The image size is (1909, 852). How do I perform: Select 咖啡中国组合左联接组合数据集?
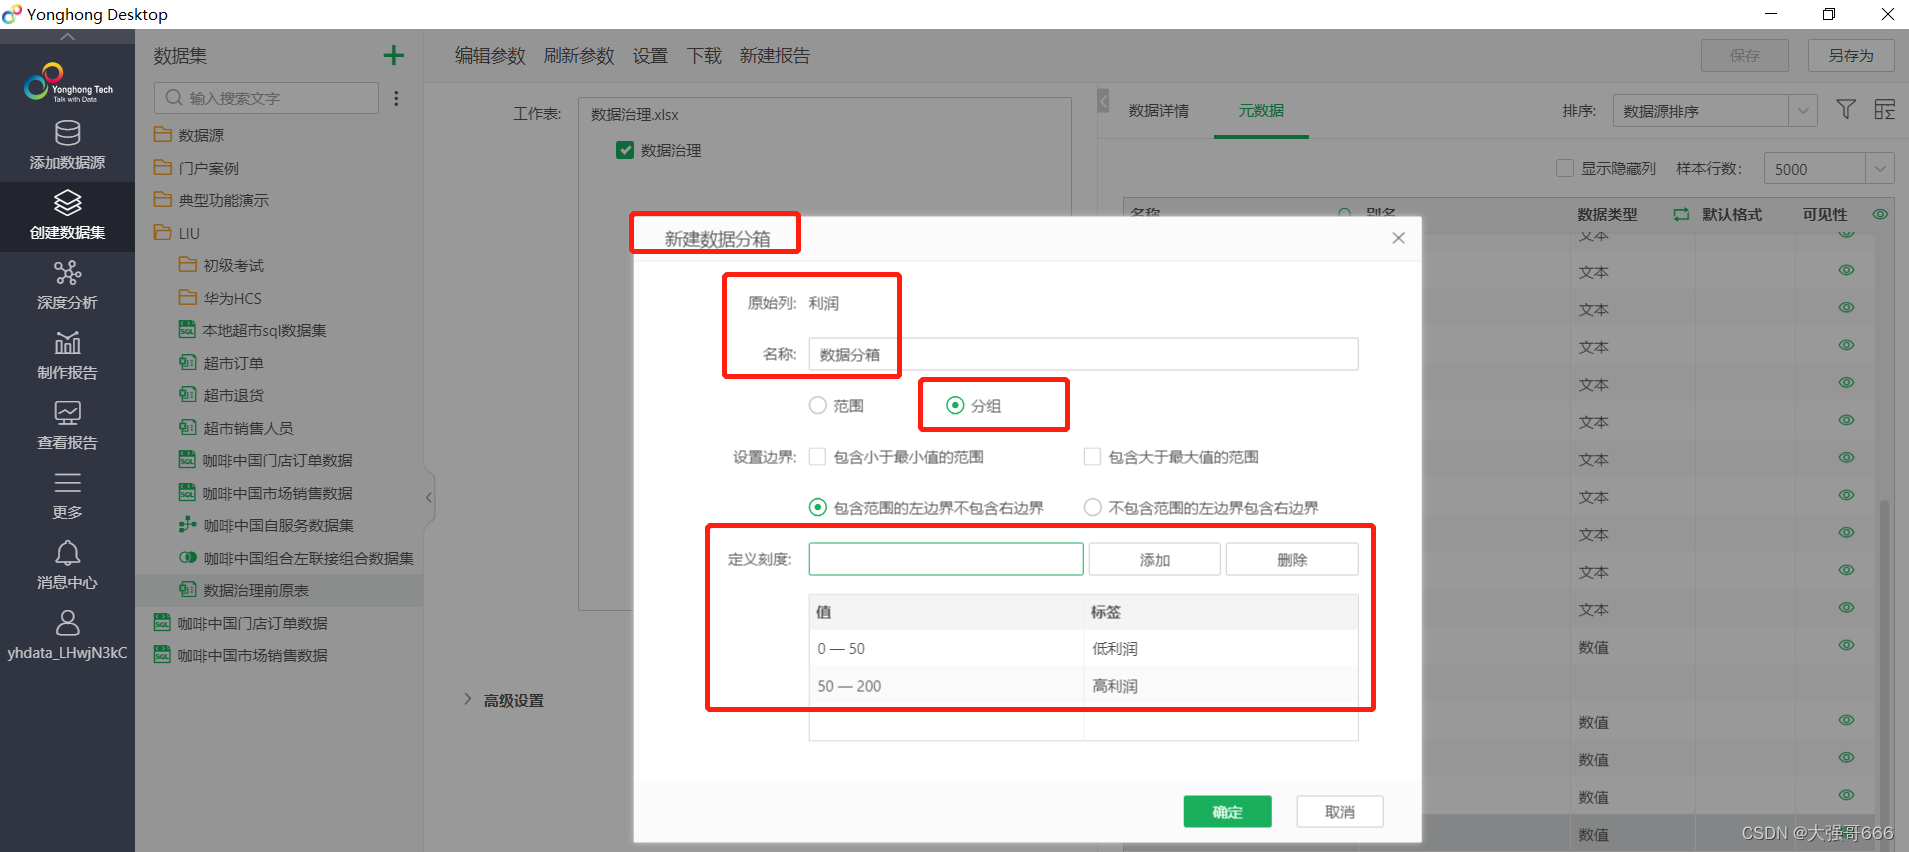[x=296, y=558]
